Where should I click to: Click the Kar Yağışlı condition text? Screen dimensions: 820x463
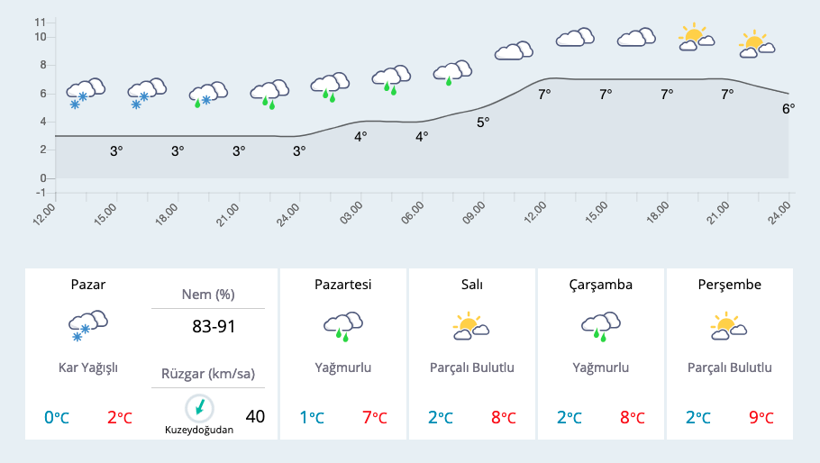[x=88, y=367]
